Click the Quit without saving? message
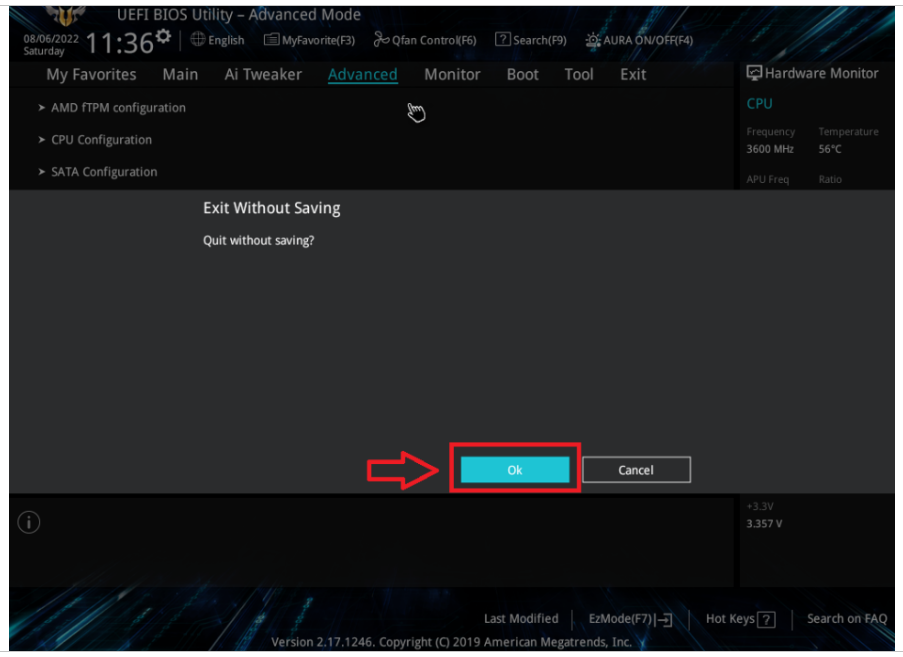This screenshot has width=903, height=657. [x=259, y=240]
